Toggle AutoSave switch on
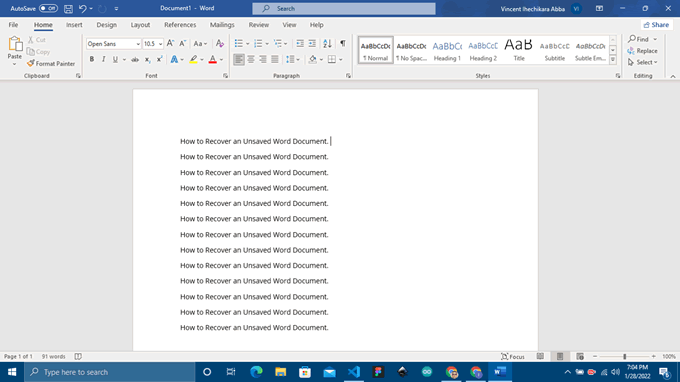Image resolution: width=680 pixels, height=382 pixels. pos(48,8)
